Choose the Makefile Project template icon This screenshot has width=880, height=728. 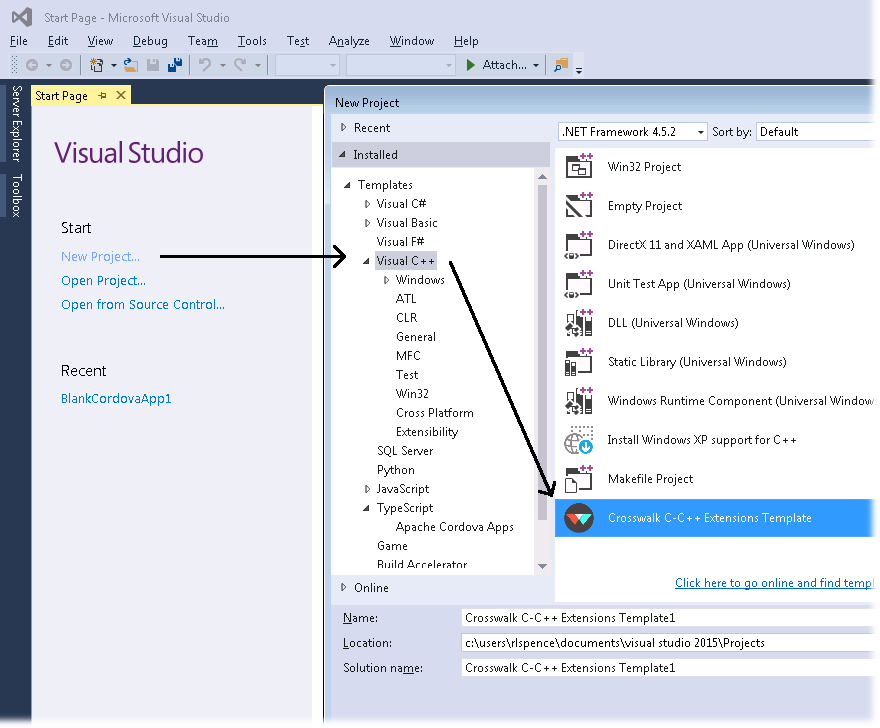coord(579,479)
